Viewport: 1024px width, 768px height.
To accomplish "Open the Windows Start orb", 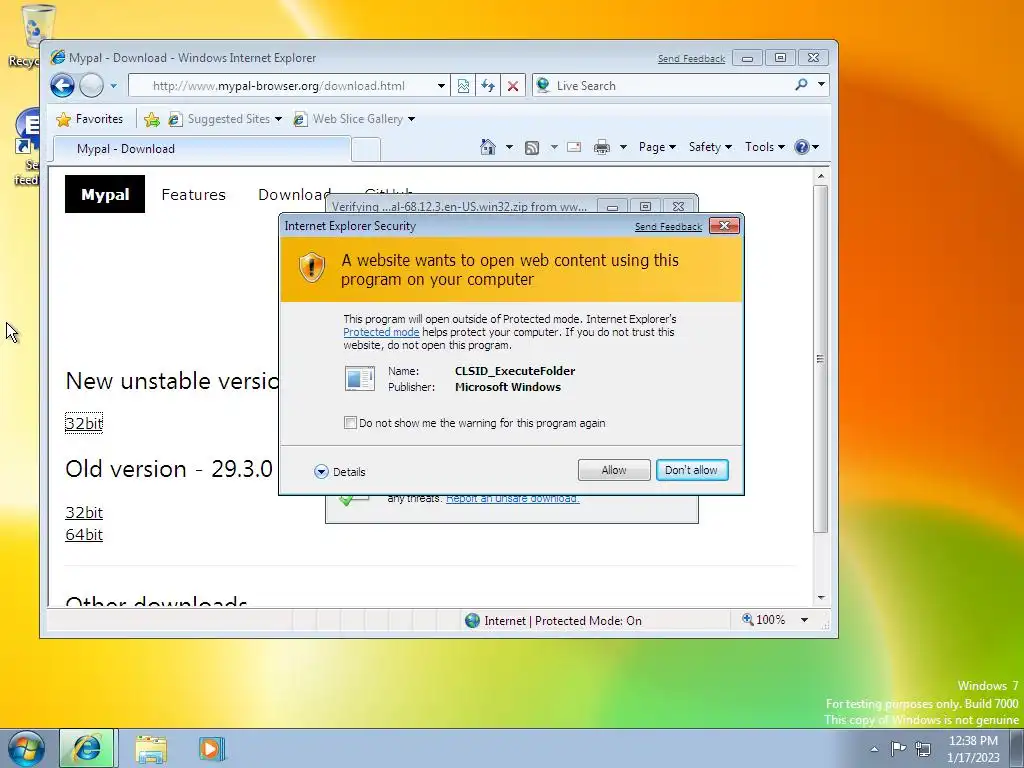I will pyautogui.click(x=26, y=748).
